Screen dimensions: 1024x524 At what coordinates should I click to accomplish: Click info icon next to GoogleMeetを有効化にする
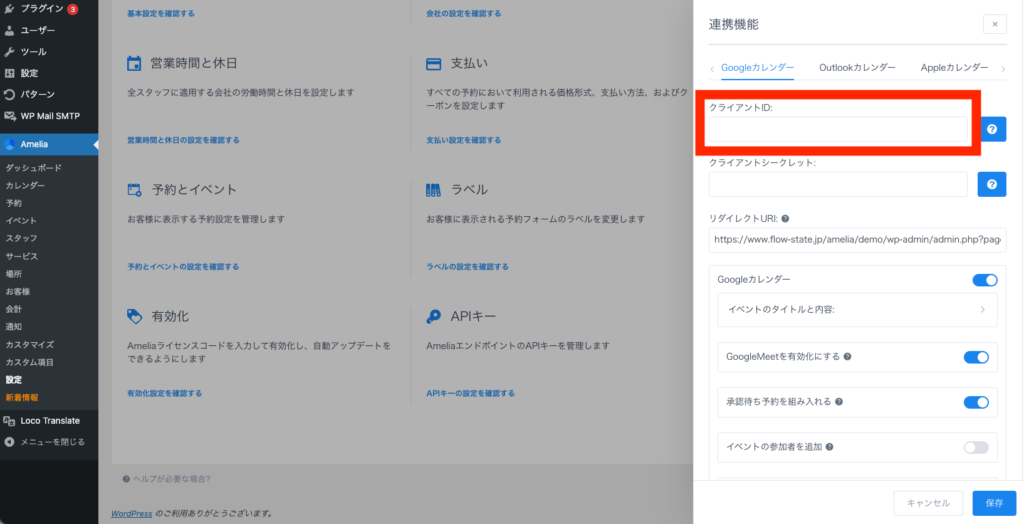tap(848, 357)
